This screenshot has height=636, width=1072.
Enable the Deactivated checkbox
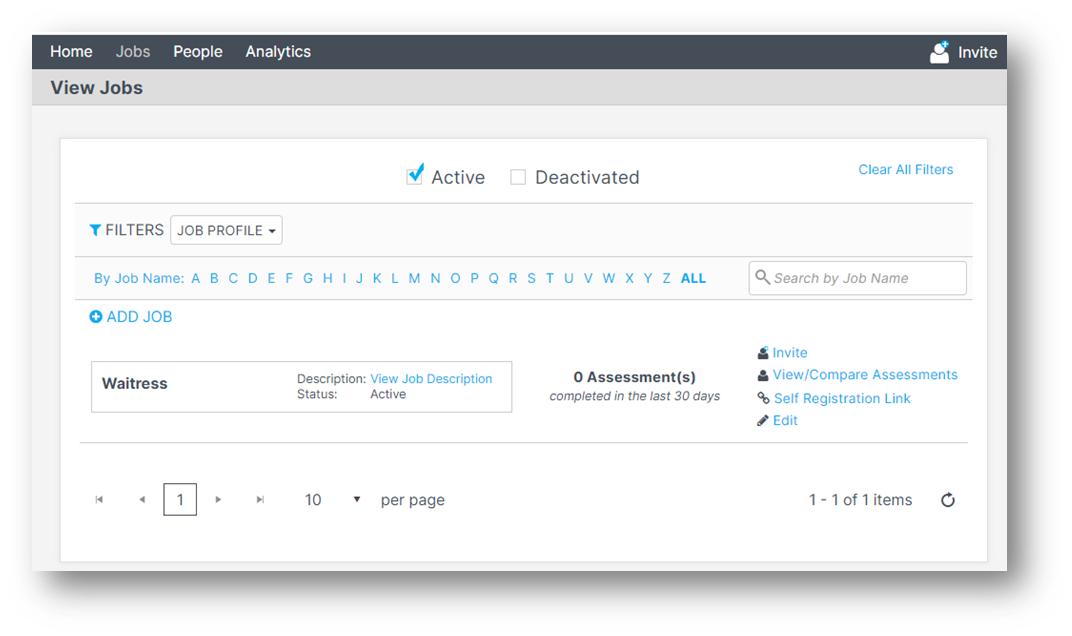(x=518, y=176)
